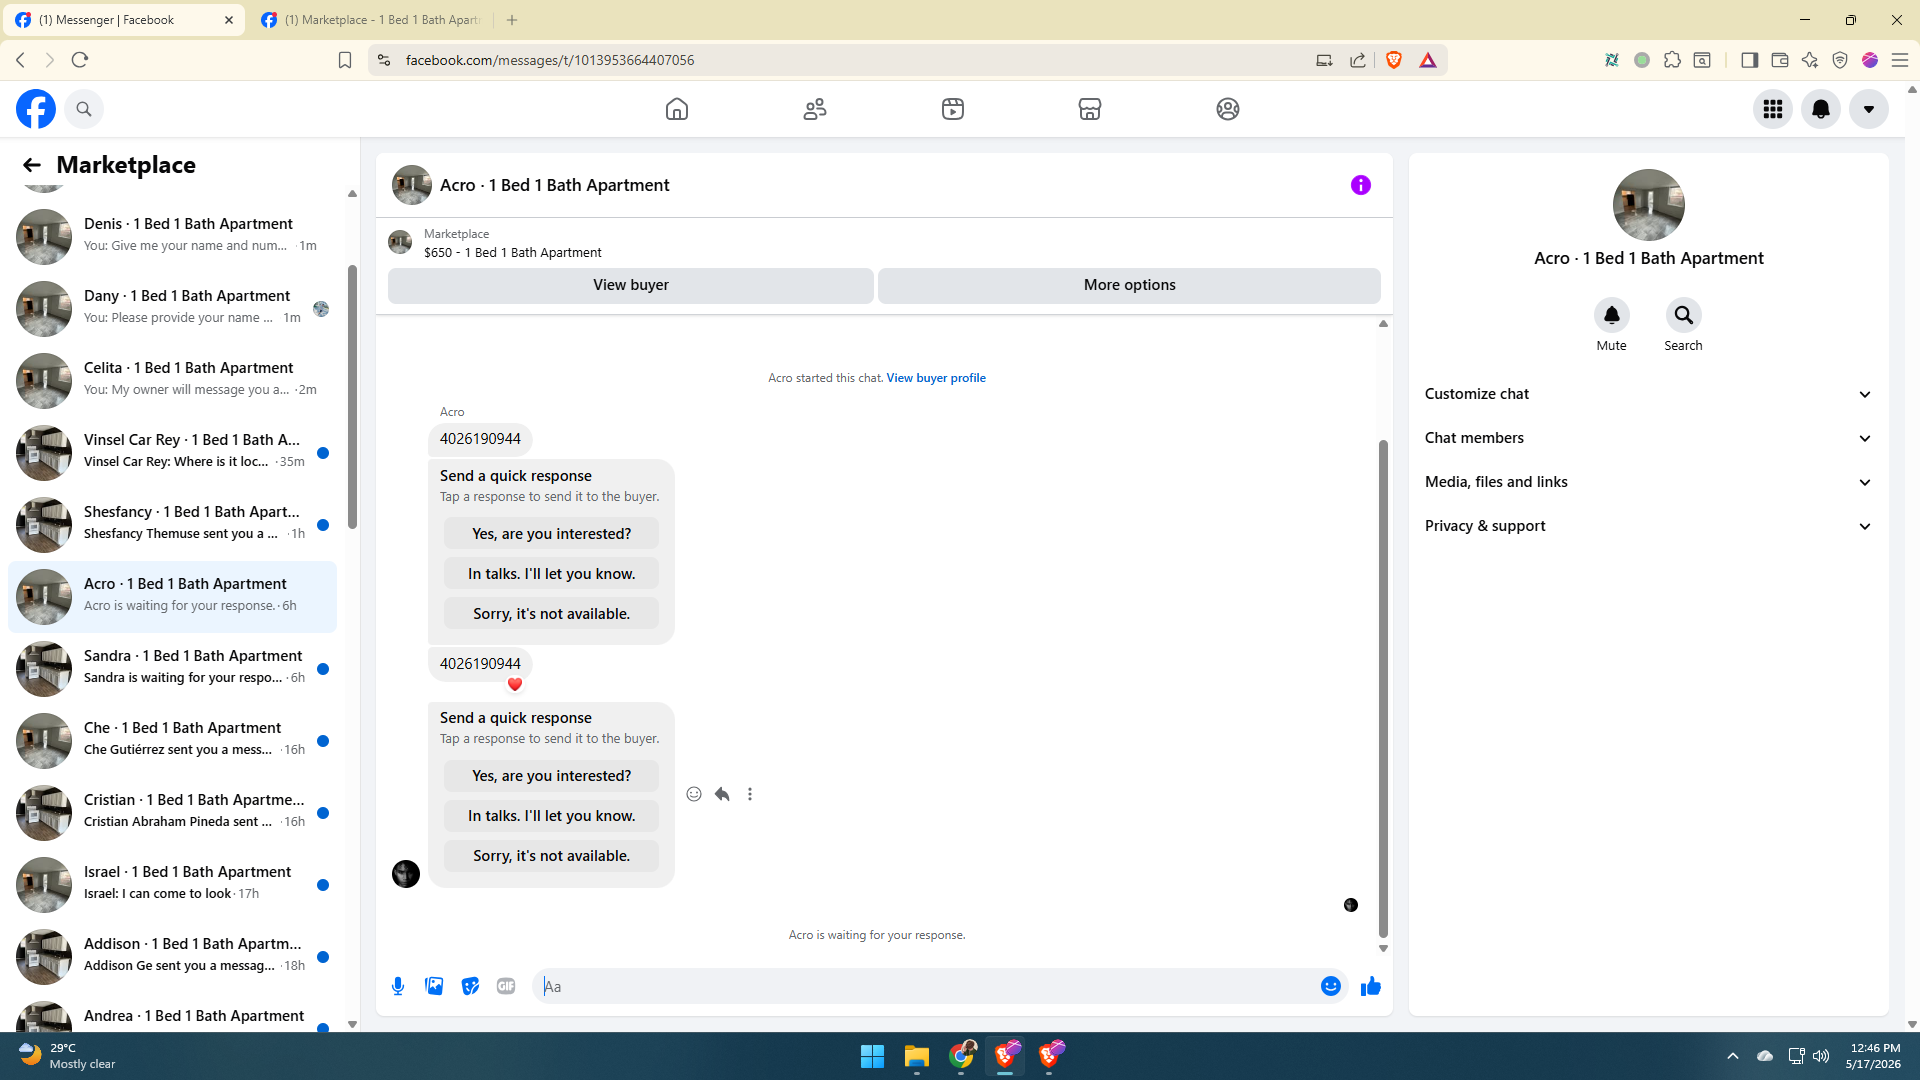This screenshot has height=1080, width=1920.
Task: Open Celita 1 Bed 1 Bath Apartment chat
Action: 172,380
